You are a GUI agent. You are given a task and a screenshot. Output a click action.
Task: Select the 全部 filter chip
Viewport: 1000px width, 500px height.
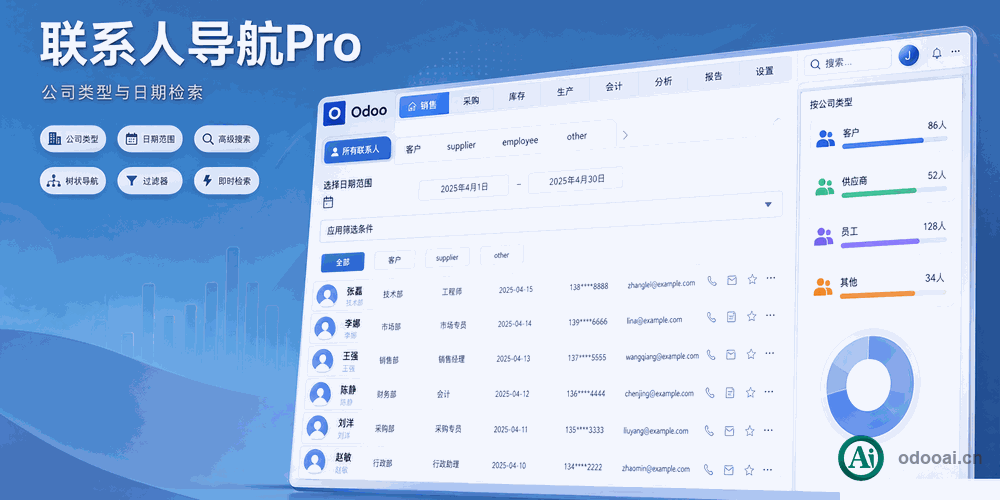342,262
